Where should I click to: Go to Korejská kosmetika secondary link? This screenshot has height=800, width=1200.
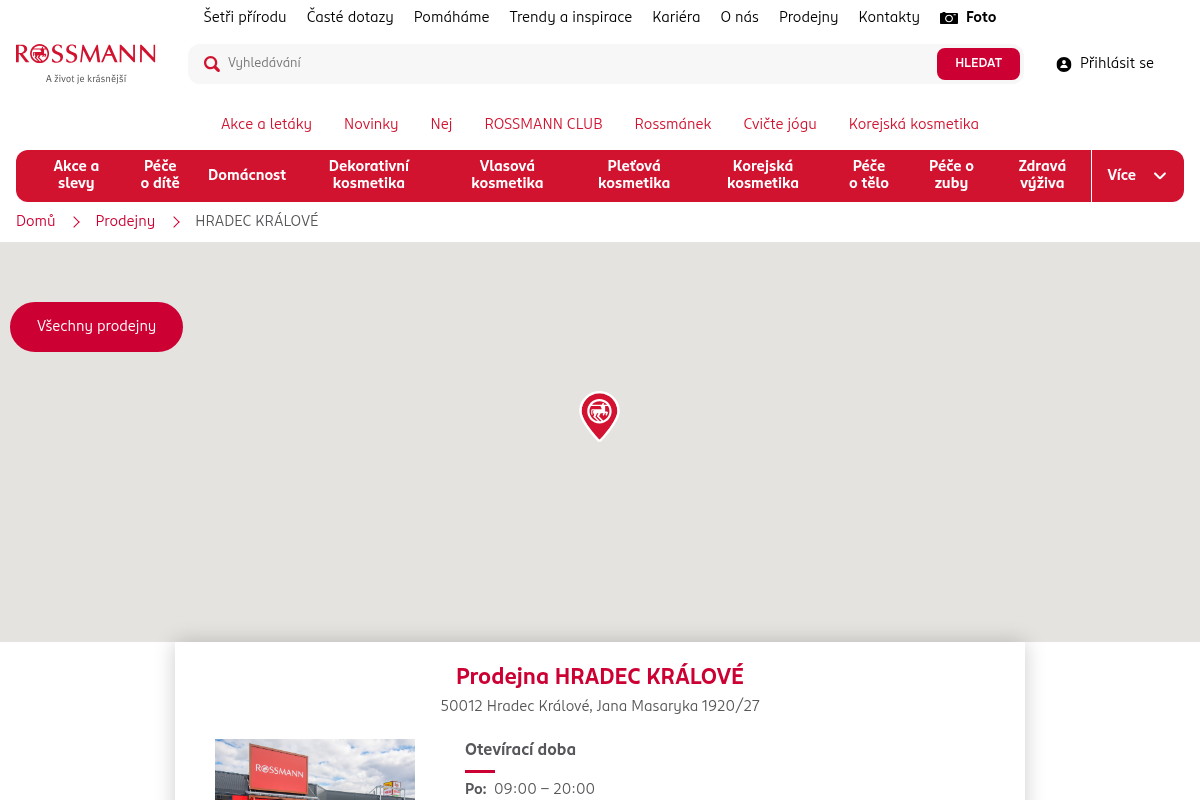[x=913, y=124]
